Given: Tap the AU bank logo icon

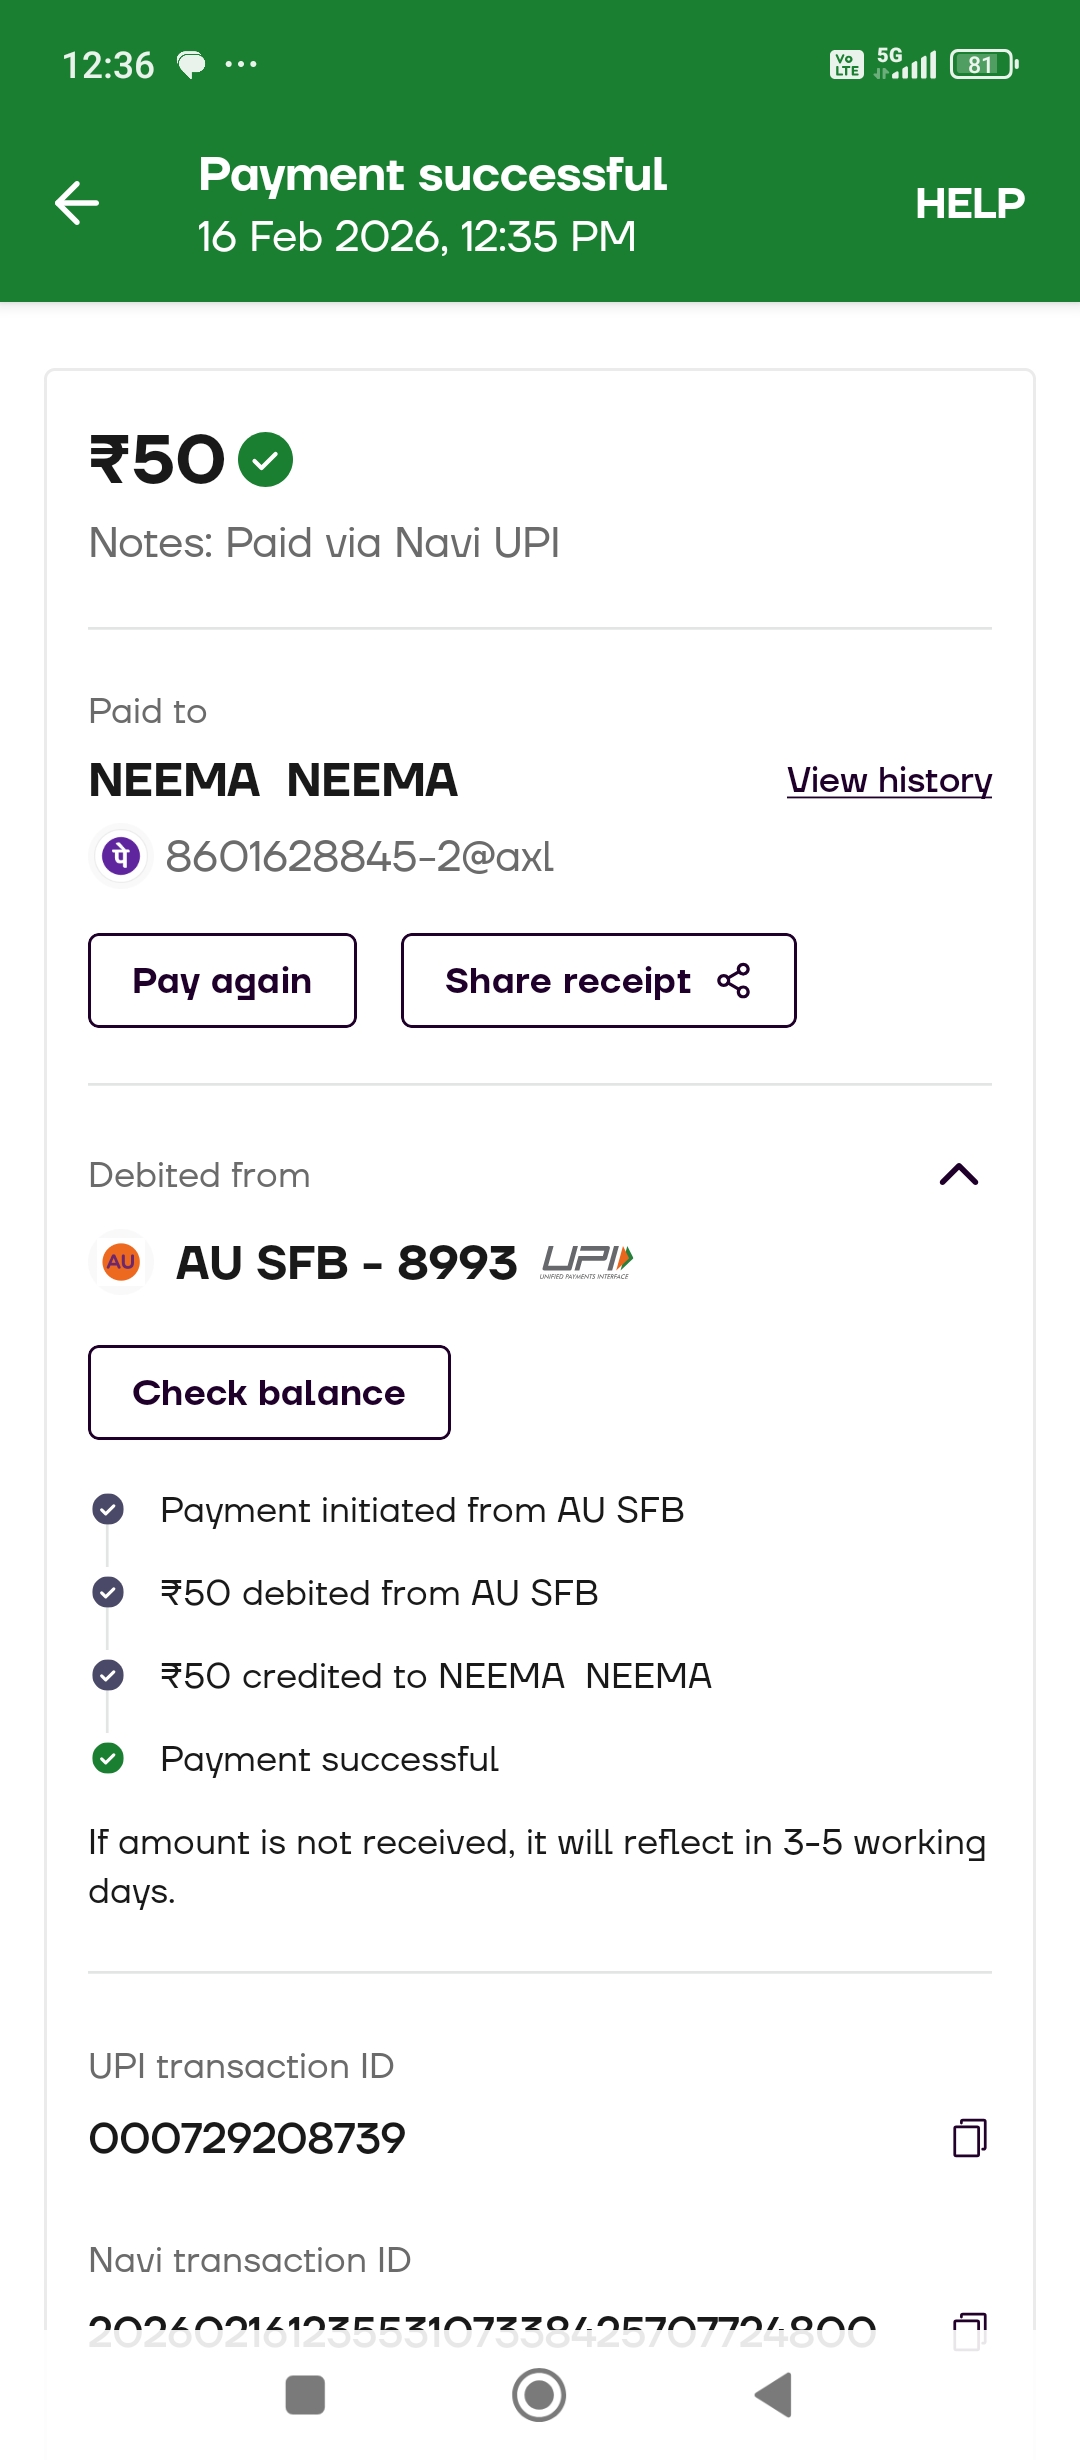Looking at the screenshot, I should pos(121,1262).
